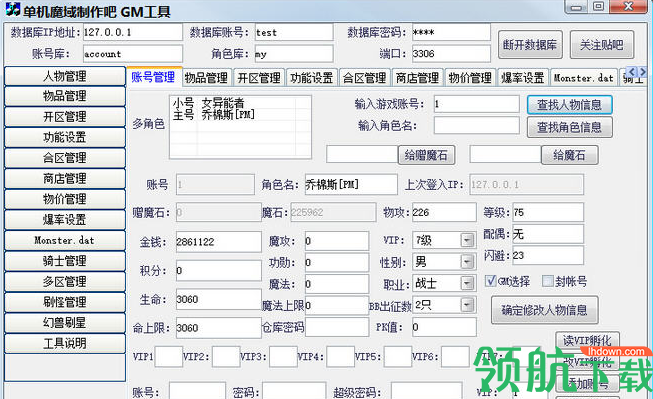Switch to the 物品管理 tab

coord(207,77)
